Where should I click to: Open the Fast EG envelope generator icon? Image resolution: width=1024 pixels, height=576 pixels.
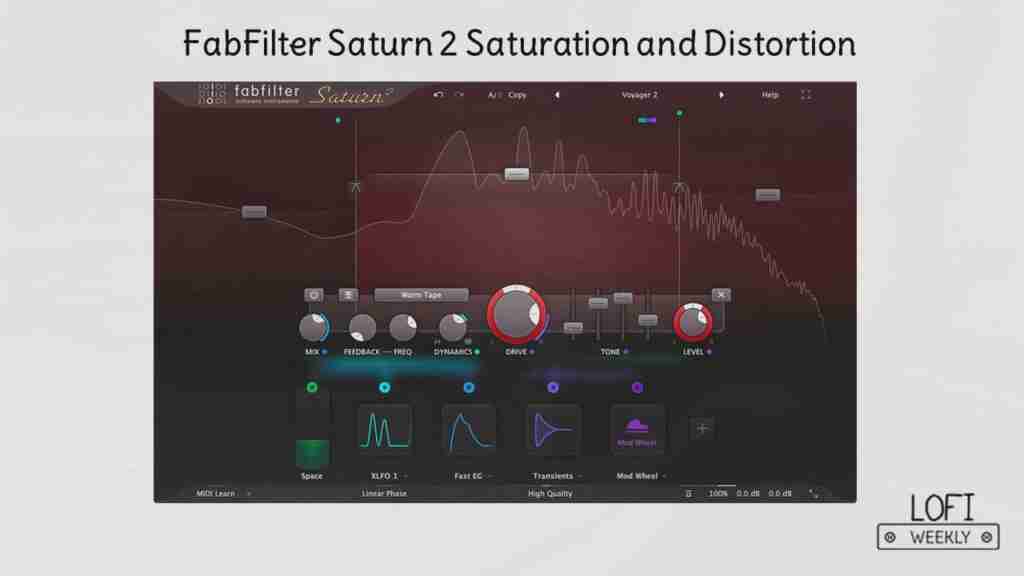(469, 430)
